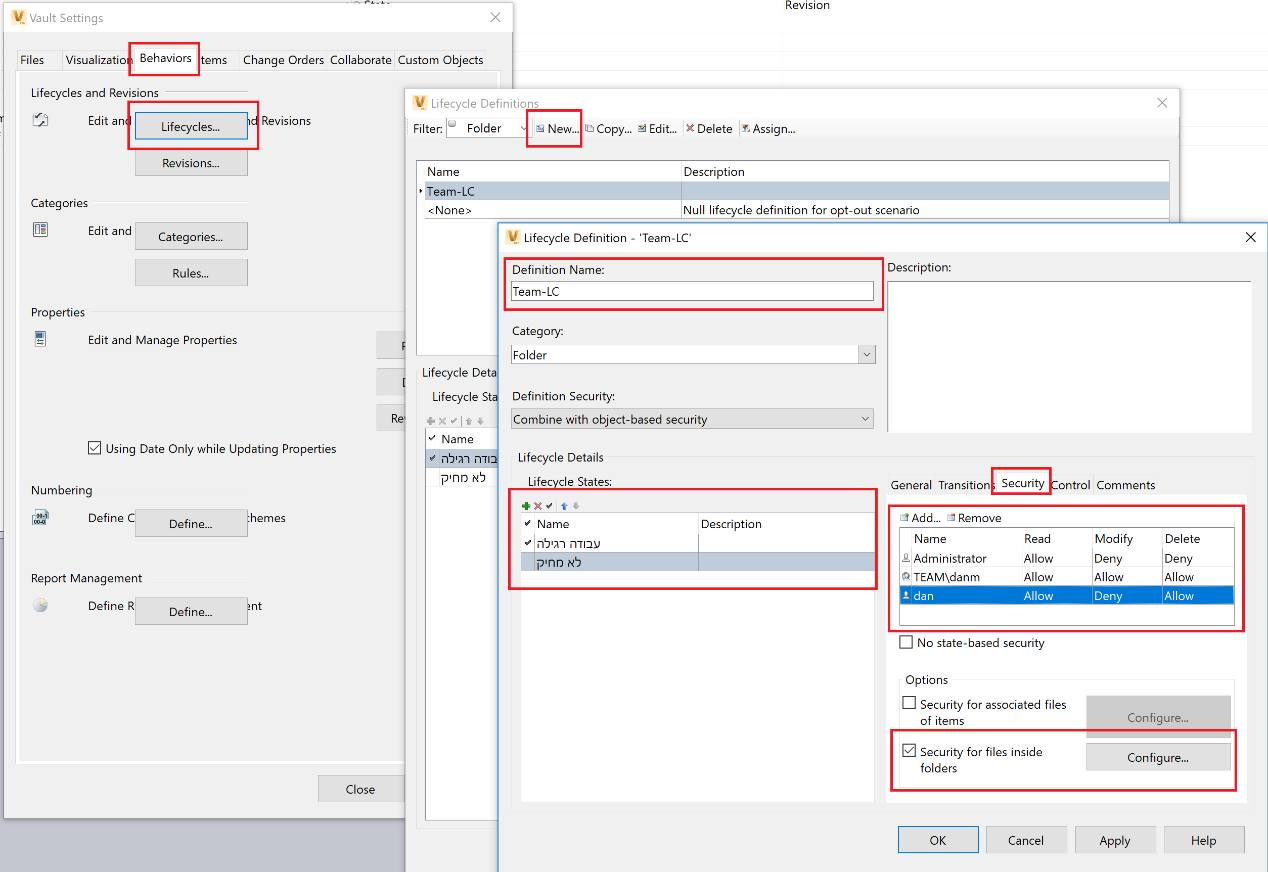Click the blue move-state-up arrow icon
1268x872 pixels.
point(564,507)
